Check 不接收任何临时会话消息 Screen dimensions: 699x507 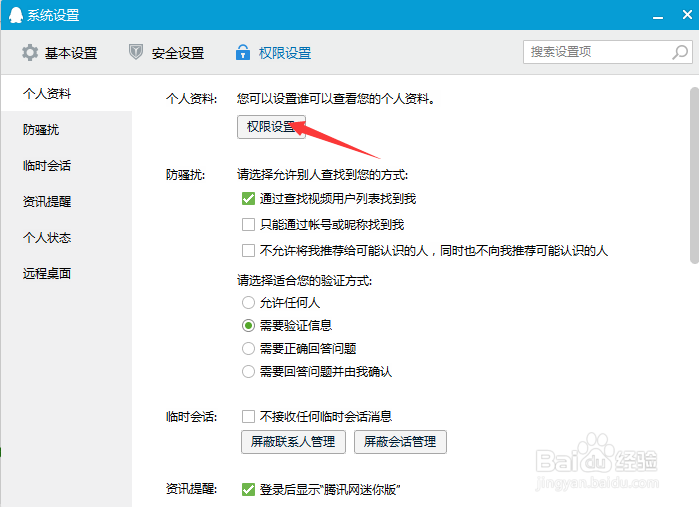[x=248, y=416]
